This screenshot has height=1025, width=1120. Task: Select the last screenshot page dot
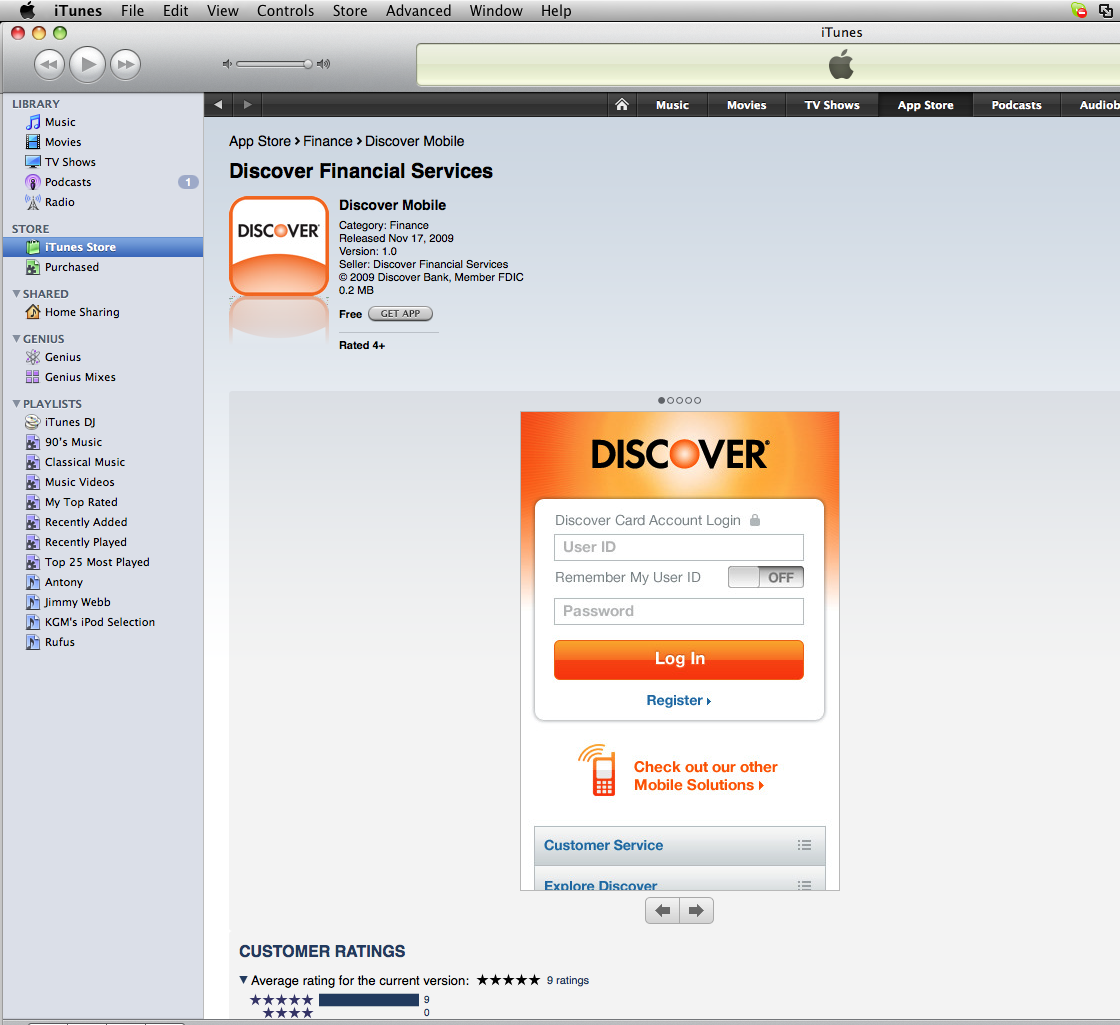pyautogui.click(x=698, y=401)
